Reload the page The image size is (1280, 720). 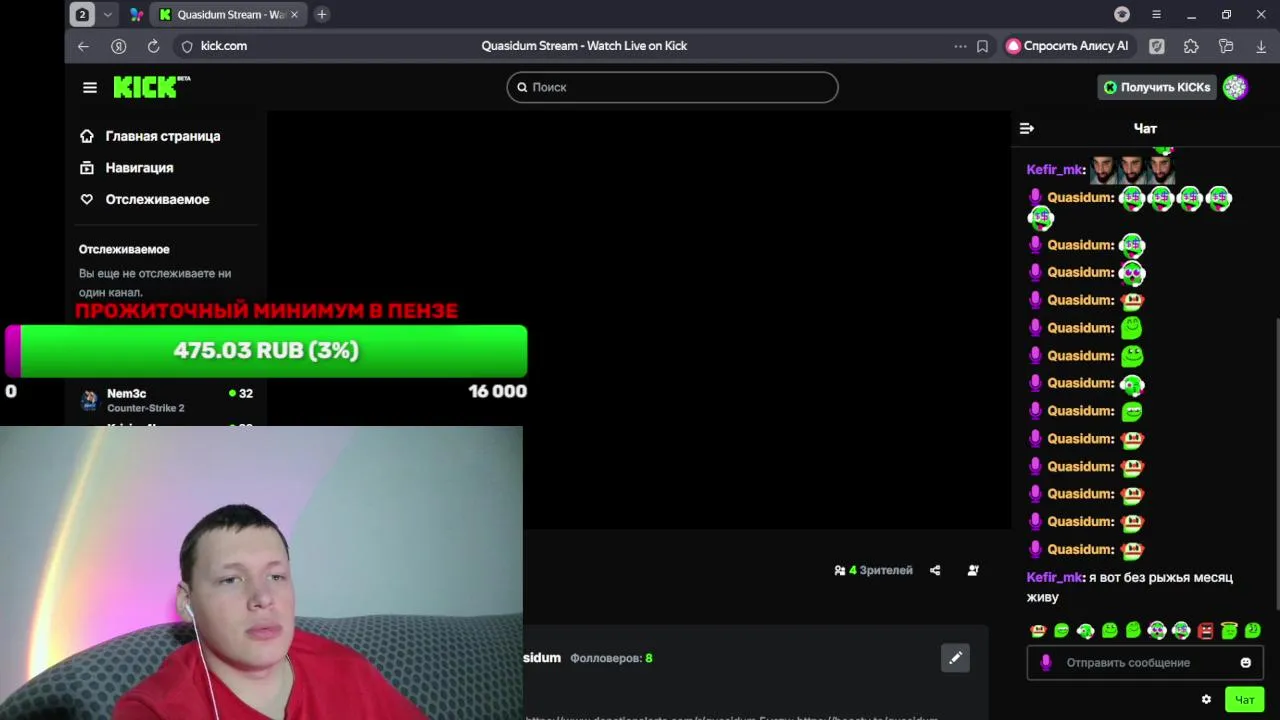pos(153,46)
